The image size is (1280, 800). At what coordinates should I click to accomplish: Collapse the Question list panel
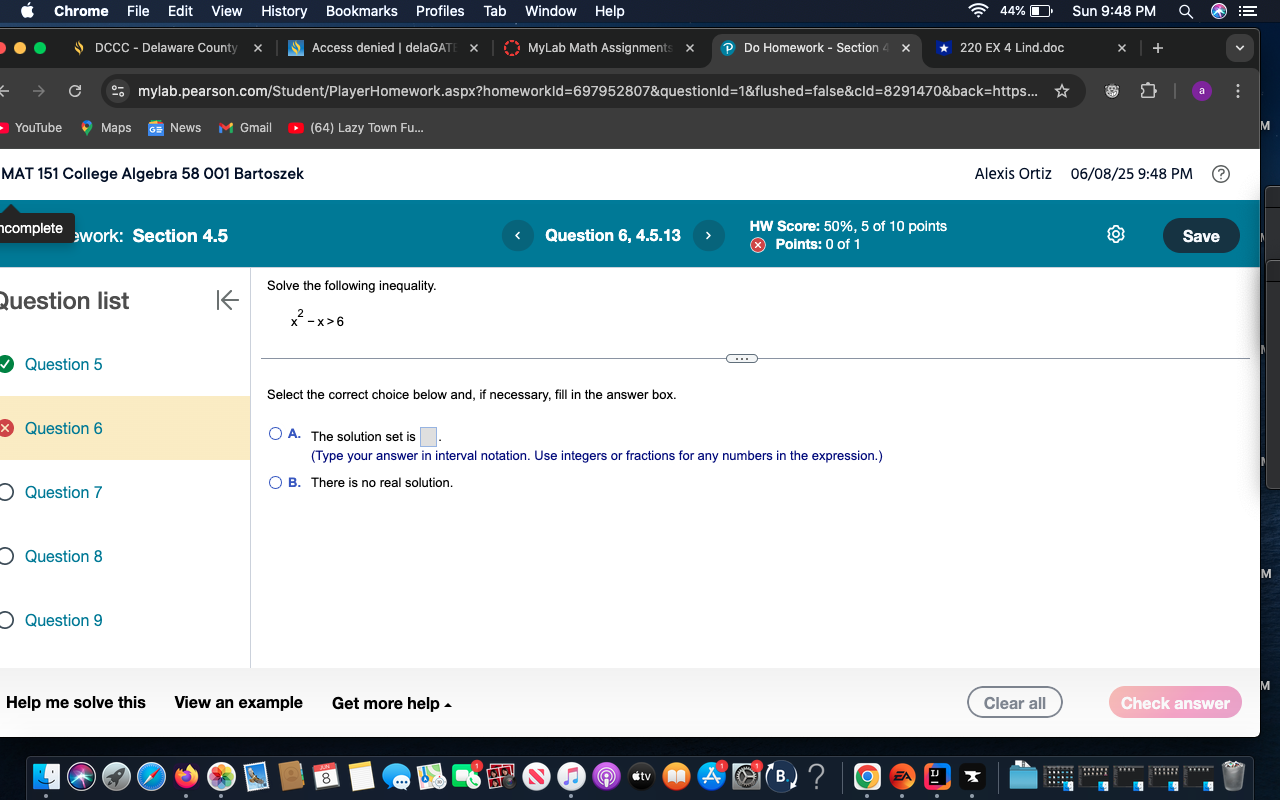pyautogui.click(x=228, y=299)
